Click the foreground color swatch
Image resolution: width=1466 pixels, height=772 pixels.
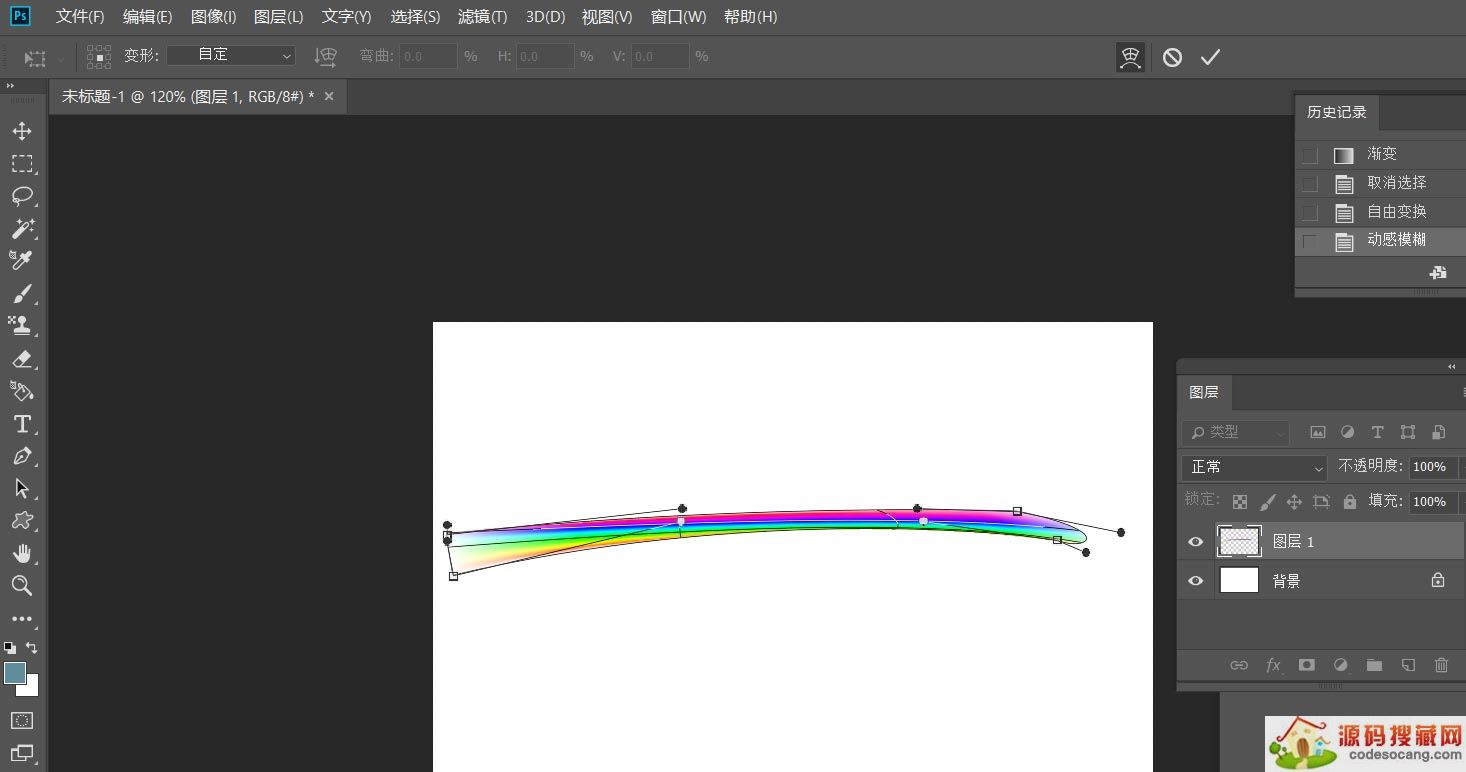(x=14, y=673)
